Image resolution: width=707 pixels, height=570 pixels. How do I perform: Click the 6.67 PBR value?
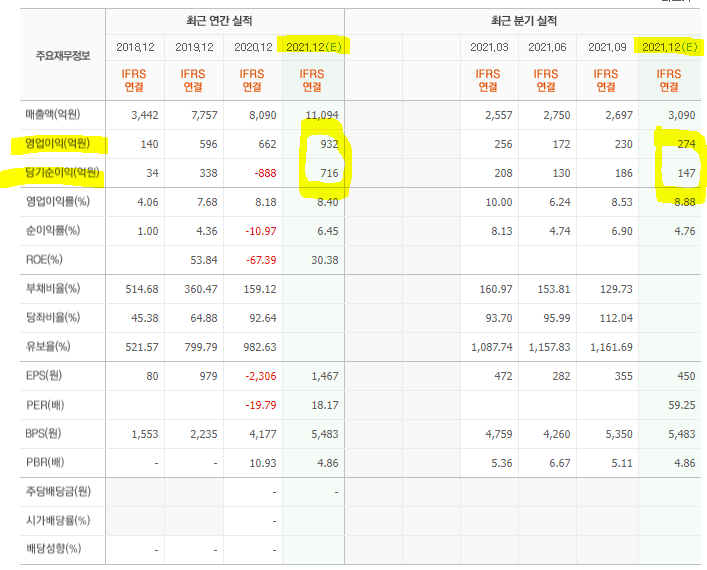tap(560, 463)
